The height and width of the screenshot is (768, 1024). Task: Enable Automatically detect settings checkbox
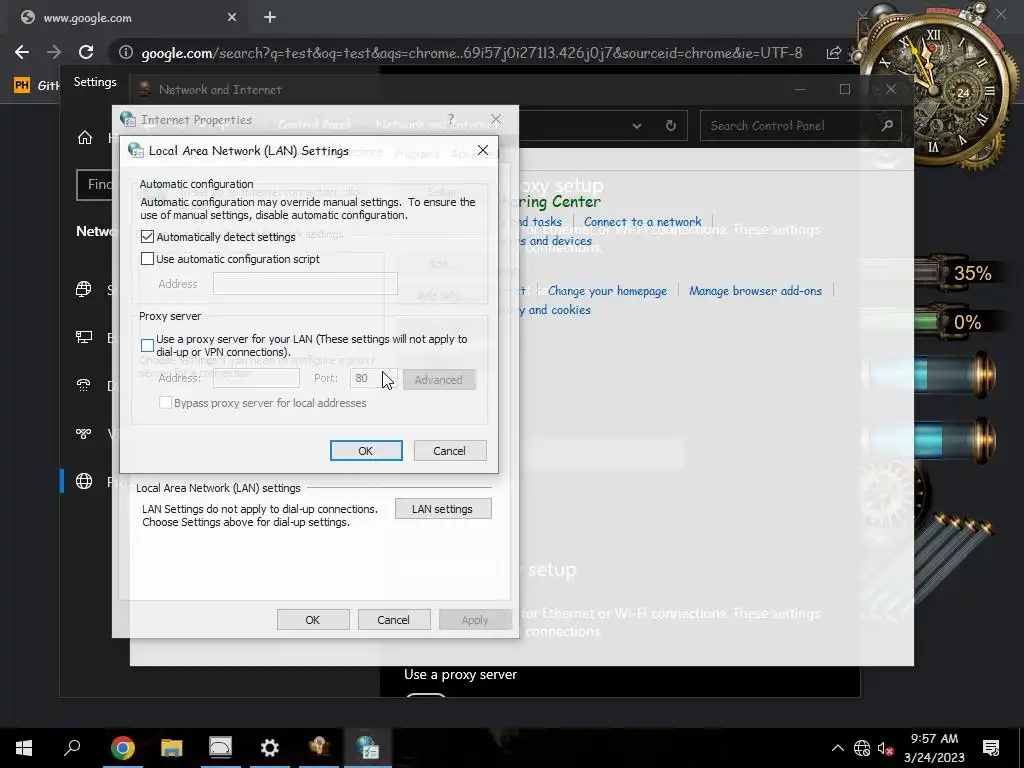point(148,237)
